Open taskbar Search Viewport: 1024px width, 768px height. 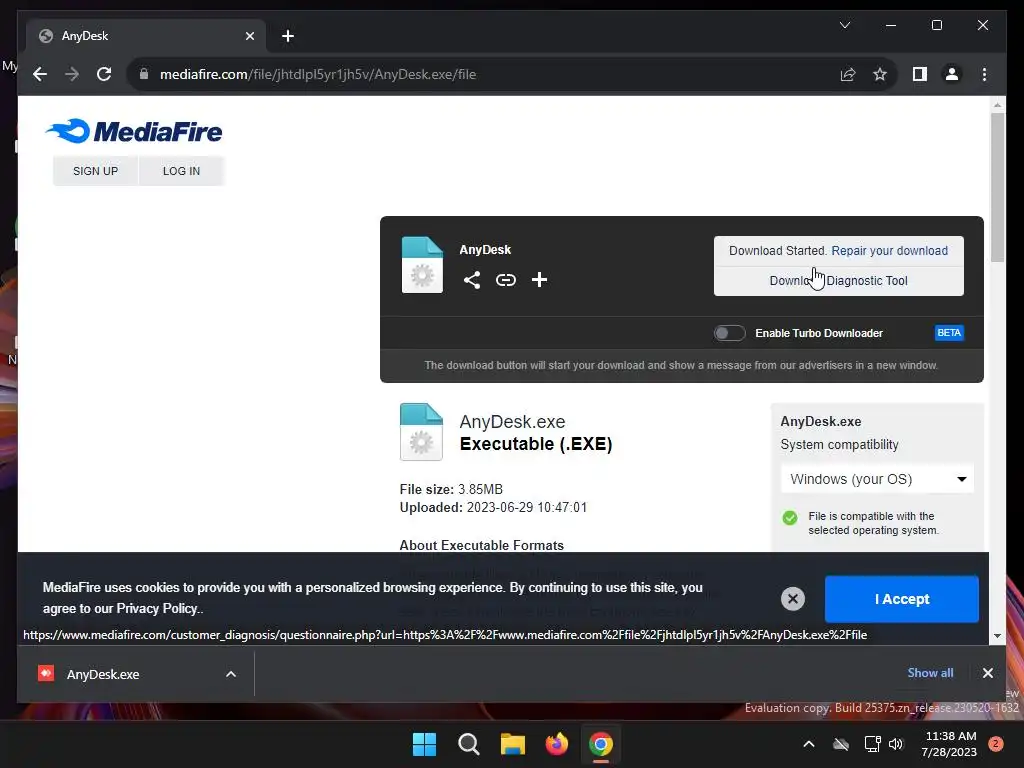tap(469, 744)
